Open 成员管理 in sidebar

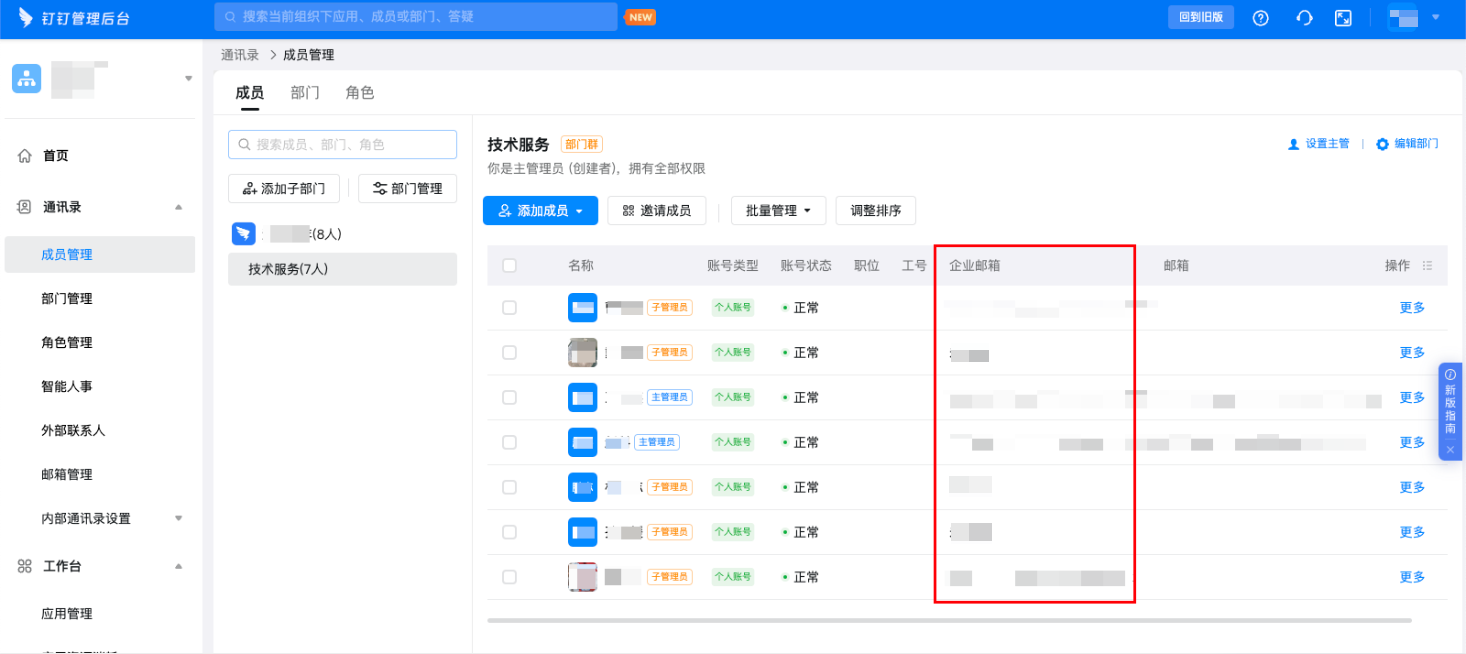pyautogui.click(x=100, y=255)
